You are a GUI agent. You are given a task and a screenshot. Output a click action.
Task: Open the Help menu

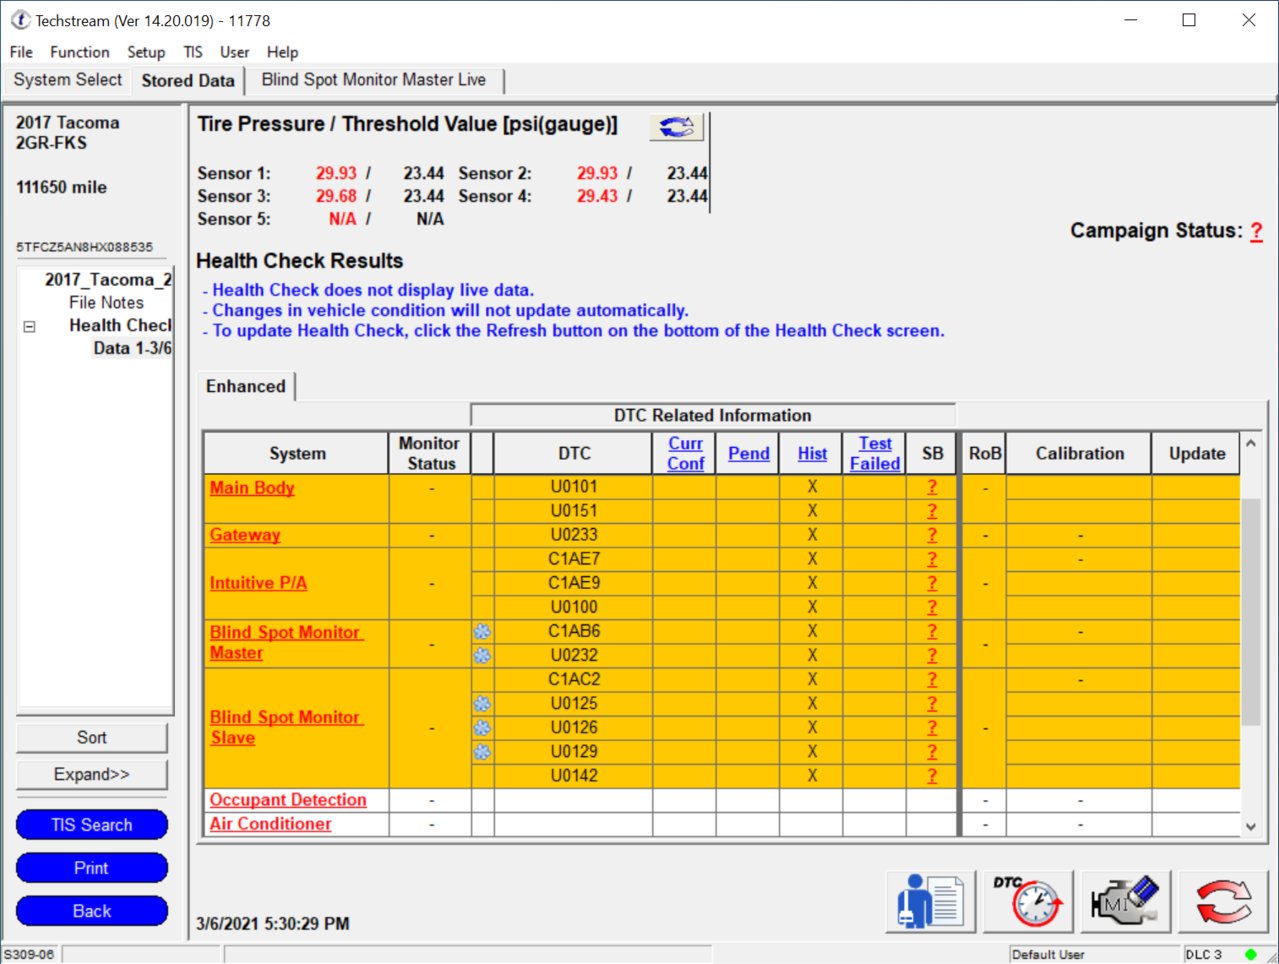[282, 52]
